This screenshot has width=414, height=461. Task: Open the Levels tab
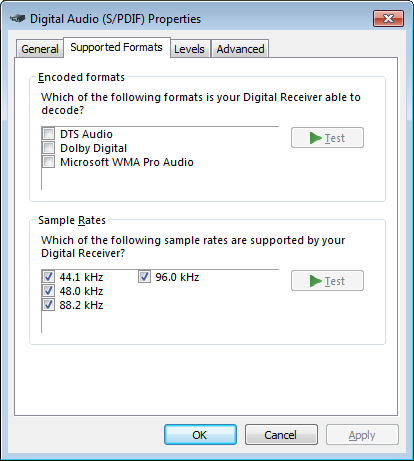[x=189, y=49]
